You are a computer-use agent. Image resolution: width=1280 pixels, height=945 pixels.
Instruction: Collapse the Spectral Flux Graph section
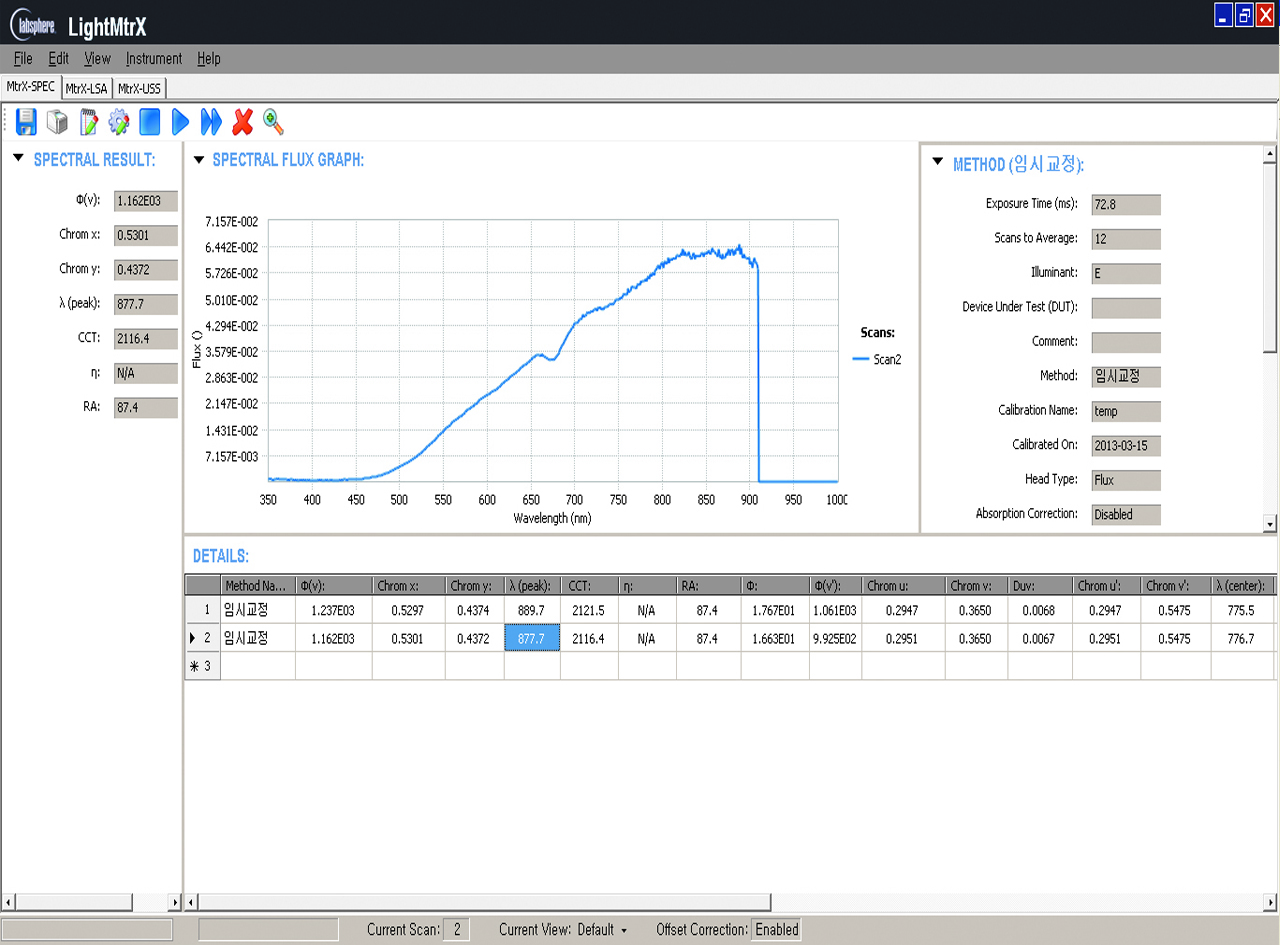(198, 159)
